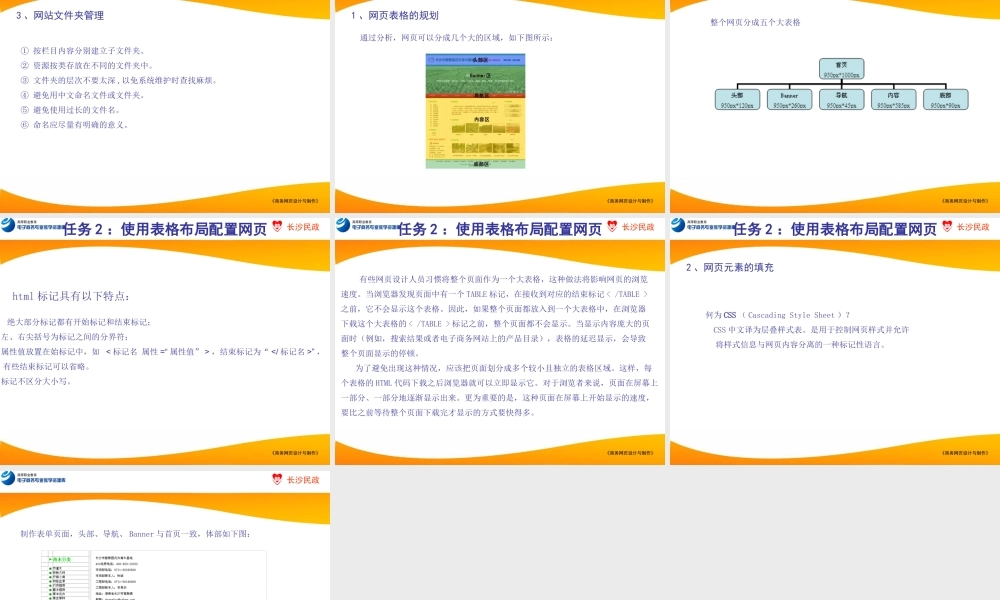This screenshot has height=600, width=1000.
Task: Click the heart icon in the bottom-left slide banner
Action: coord(277,480)
